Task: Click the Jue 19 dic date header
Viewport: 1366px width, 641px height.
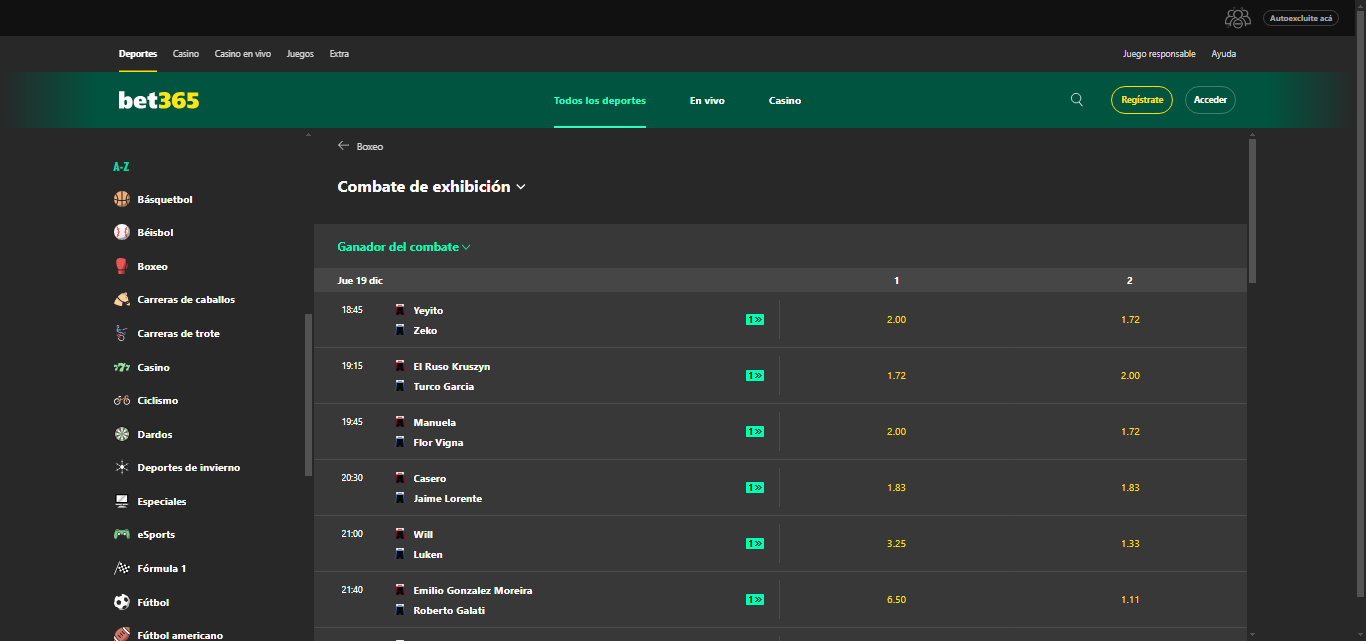Action: (x=360, y=281)
